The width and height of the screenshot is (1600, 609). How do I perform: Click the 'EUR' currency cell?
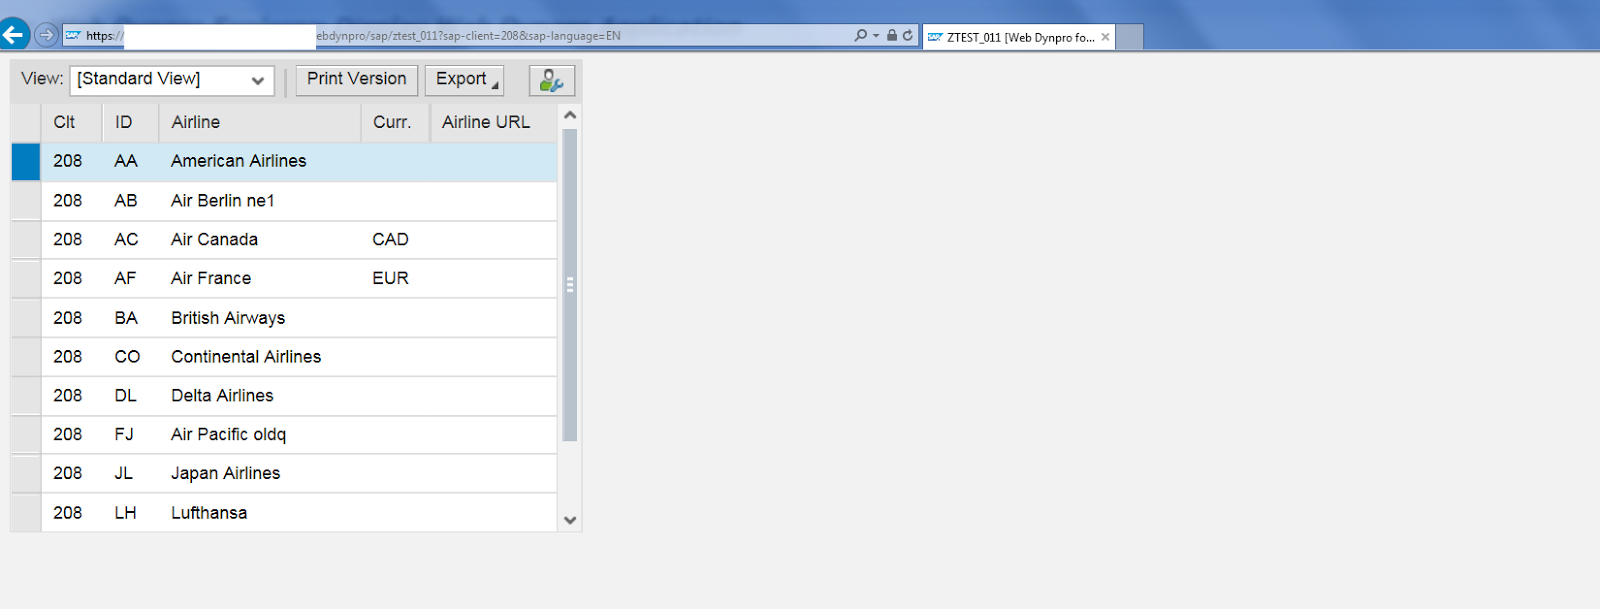click(x=395, y=279)
